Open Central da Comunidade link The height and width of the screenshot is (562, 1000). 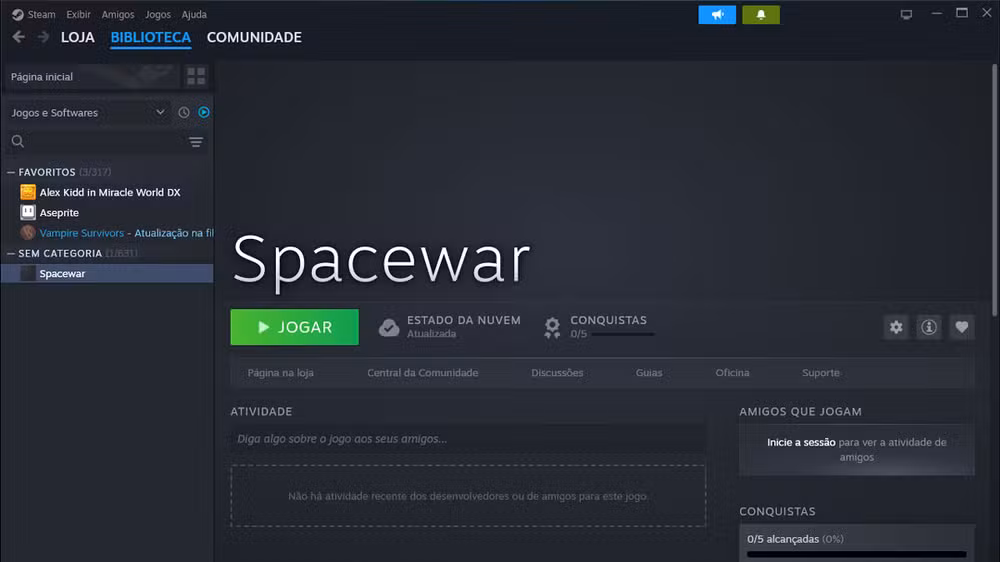422,373
